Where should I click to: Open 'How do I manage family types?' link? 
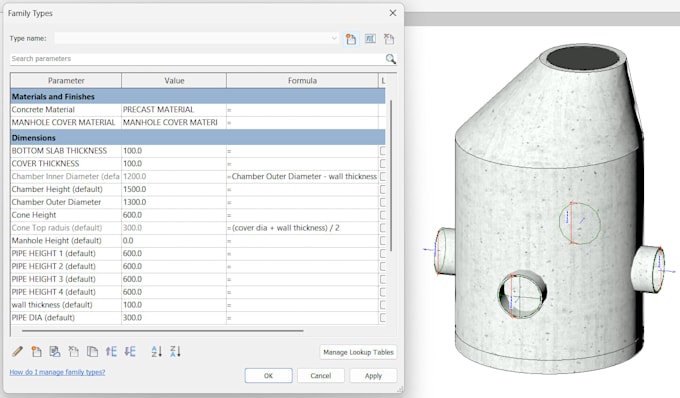click(57, 372)
